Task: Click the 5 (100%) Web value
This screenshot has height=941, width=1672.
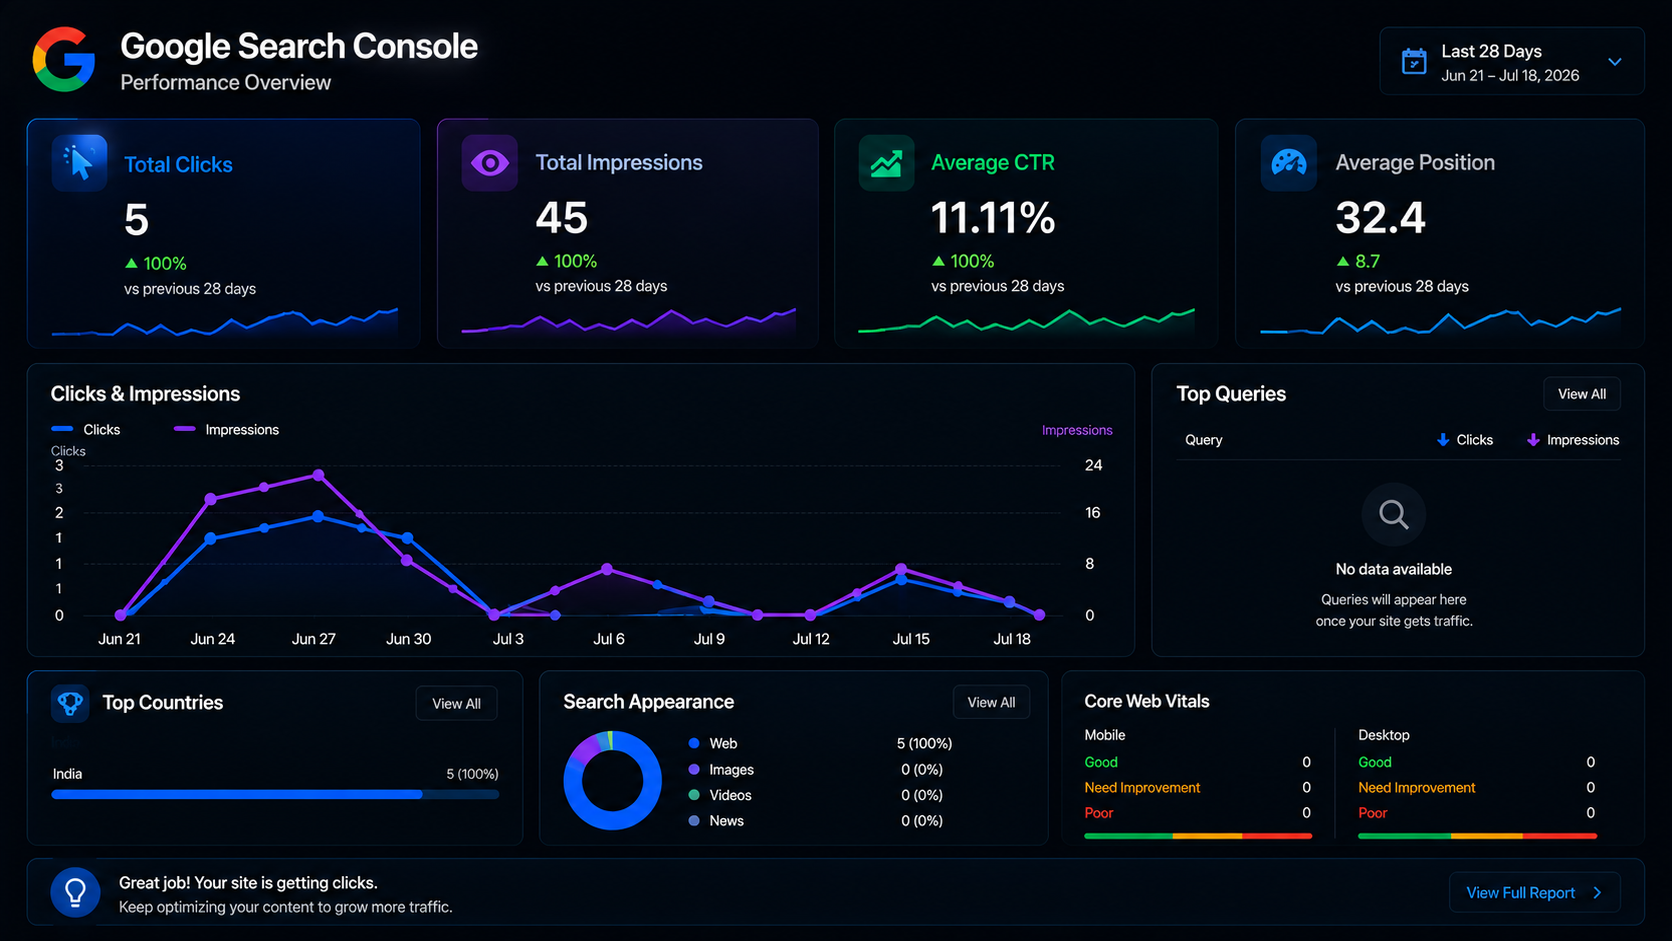Action: [924, 744]
